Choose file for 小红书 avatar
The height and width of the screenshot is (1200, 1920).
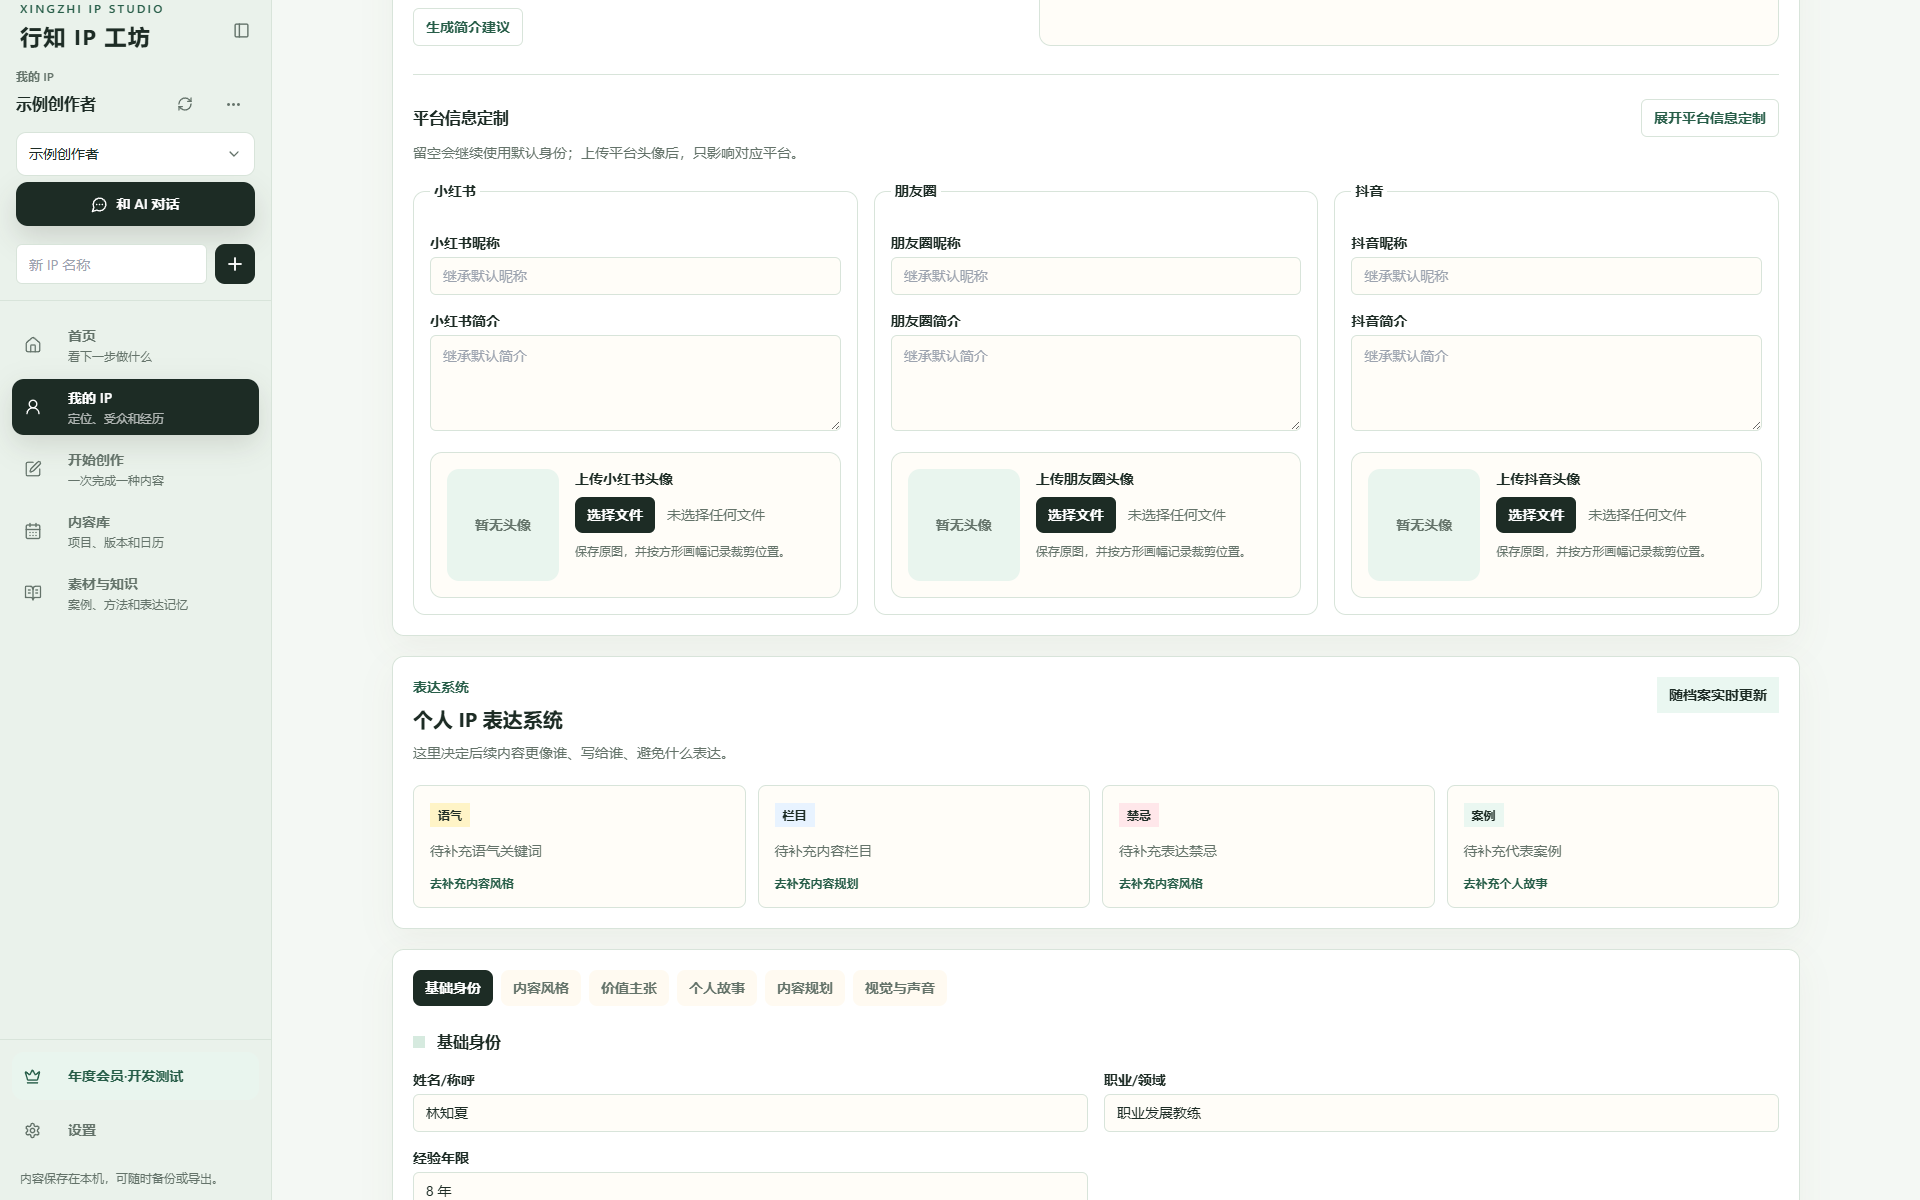click(614, 515)
